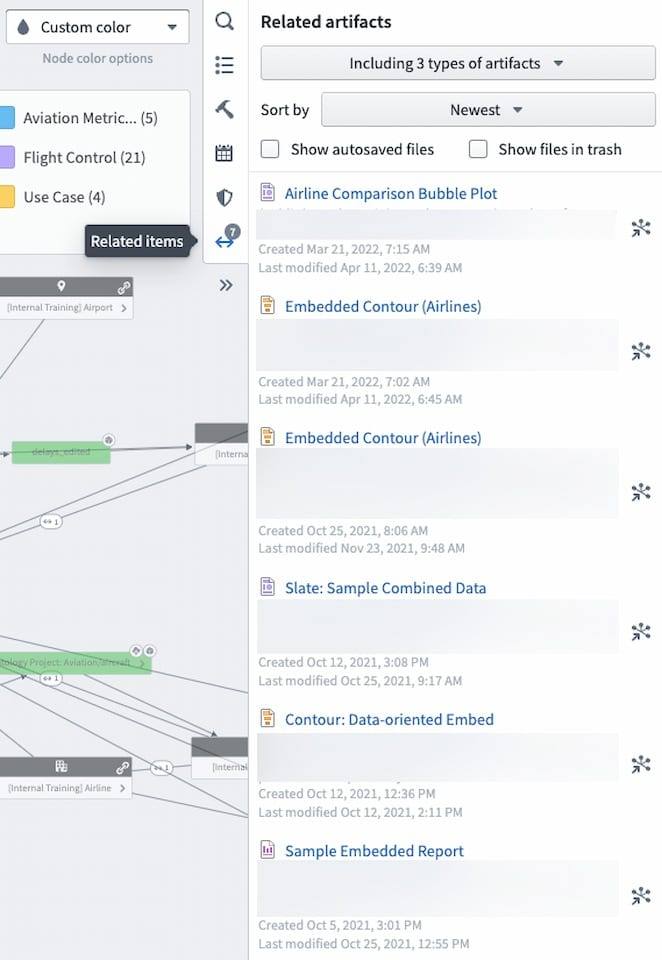662x960 pixels.
Task: Enable Show autosaved files checkbox
Action: tap(270, 149)
